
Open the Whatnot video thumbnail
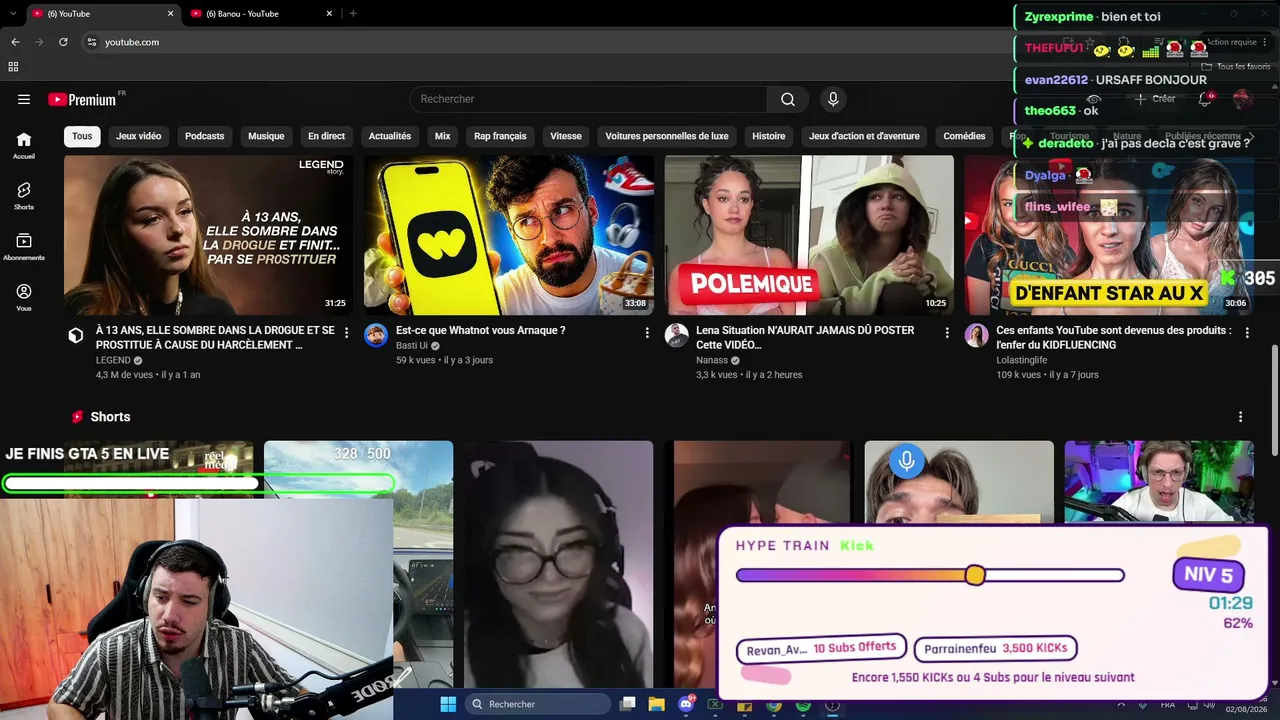509,235
